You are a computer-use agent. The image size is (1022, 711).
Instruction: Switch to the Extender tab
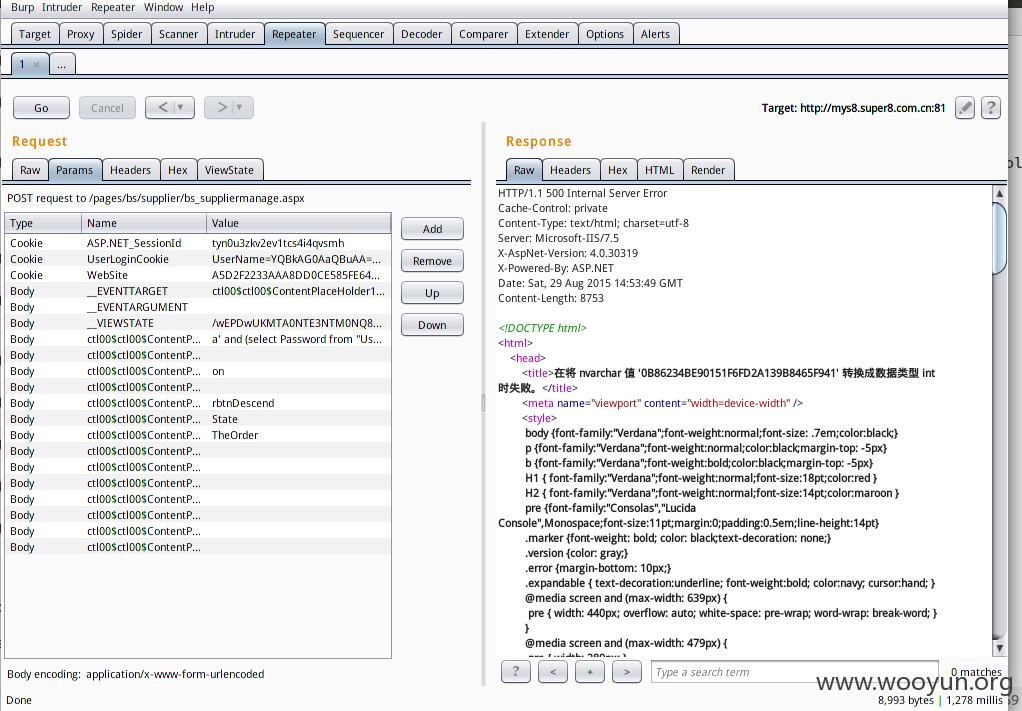pyautogui.click(x=547, y=34)
